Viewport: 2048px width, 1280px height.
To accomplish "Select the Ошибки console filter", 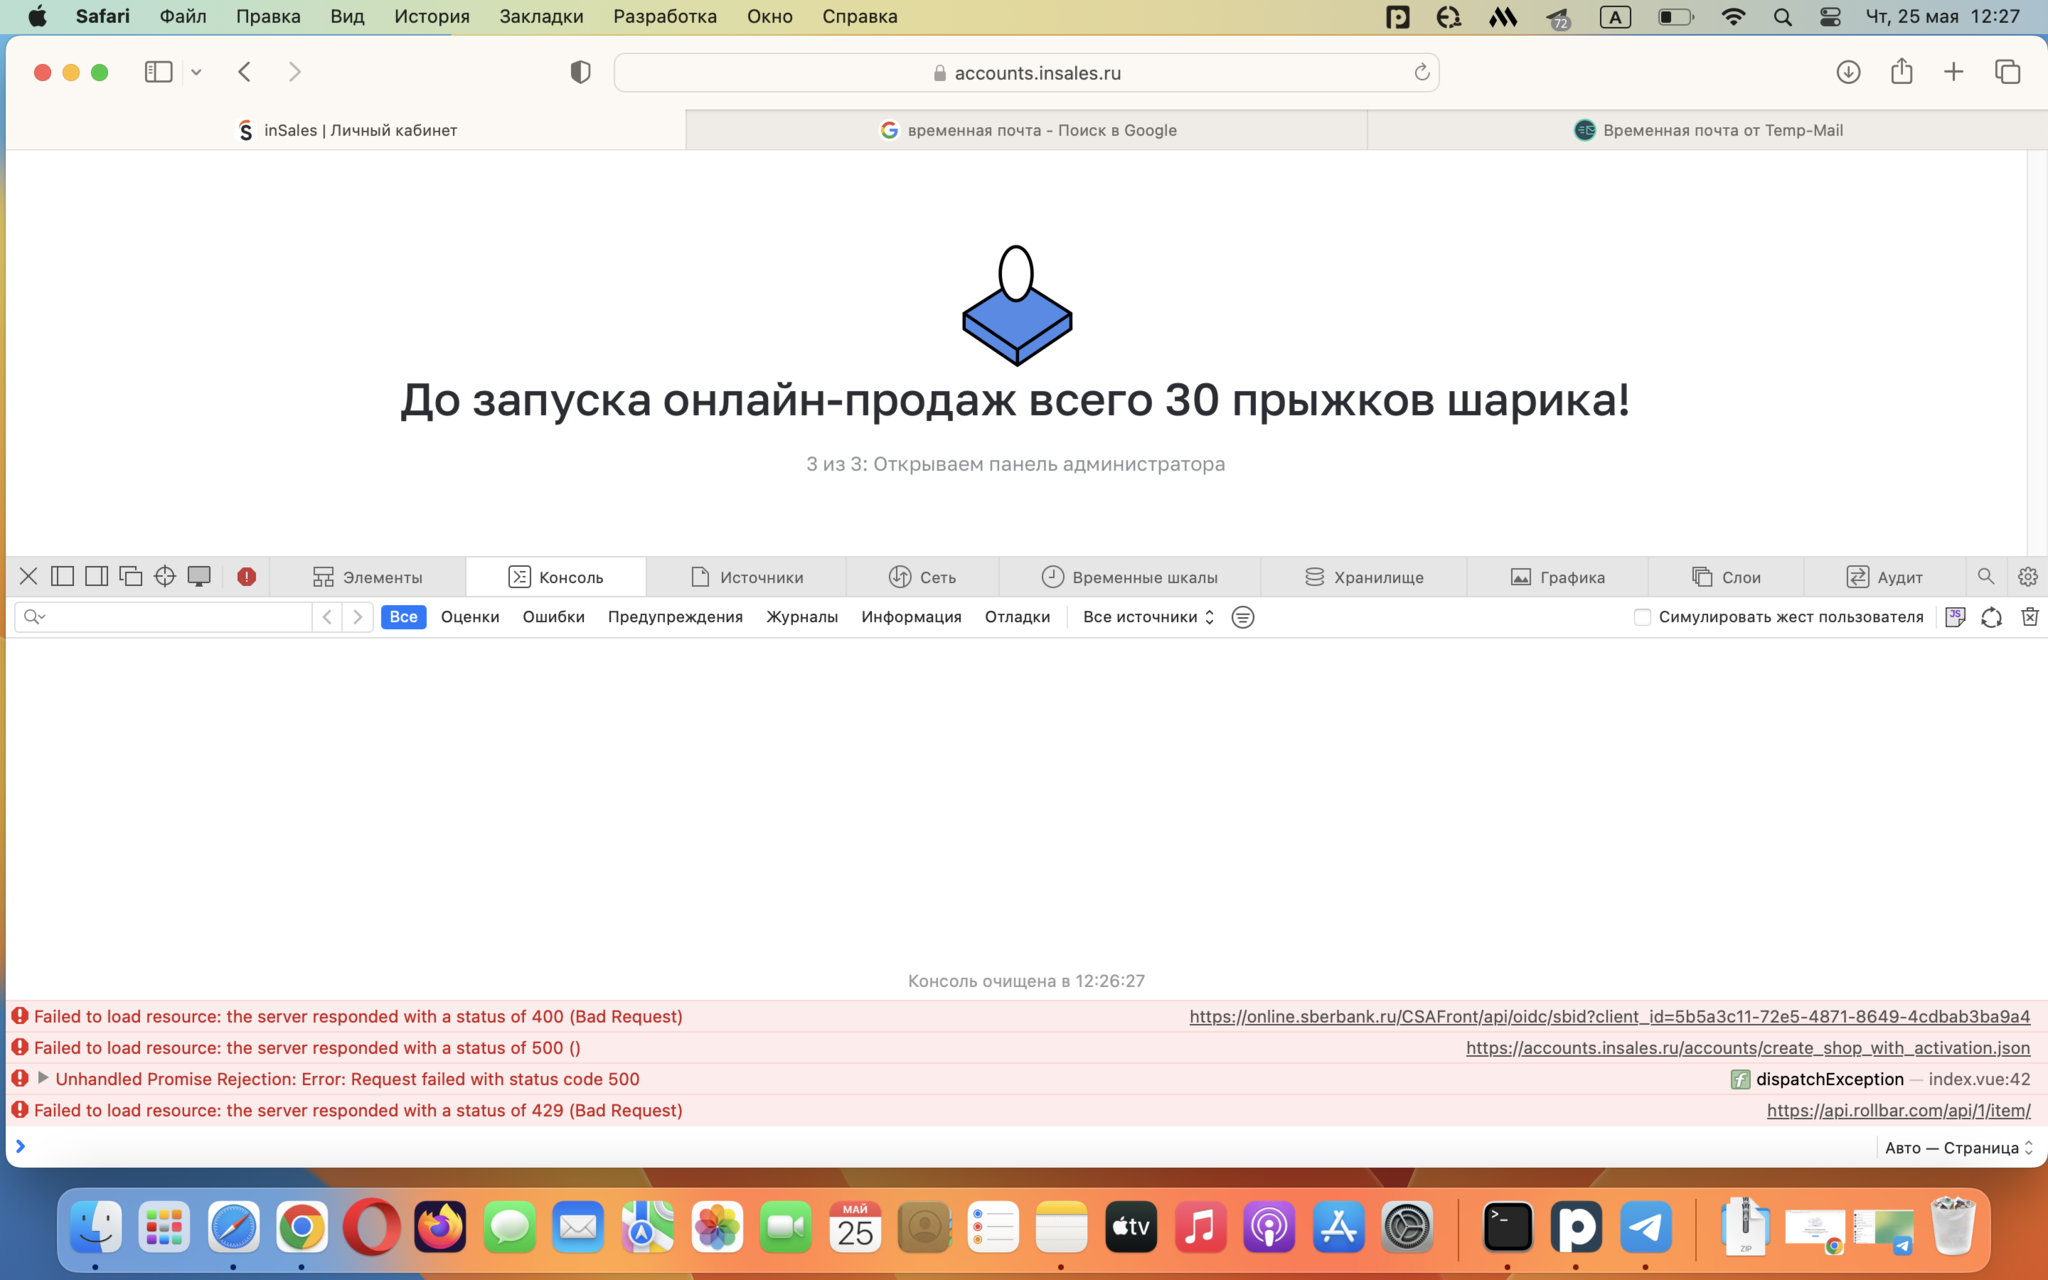I will [553, 617].
